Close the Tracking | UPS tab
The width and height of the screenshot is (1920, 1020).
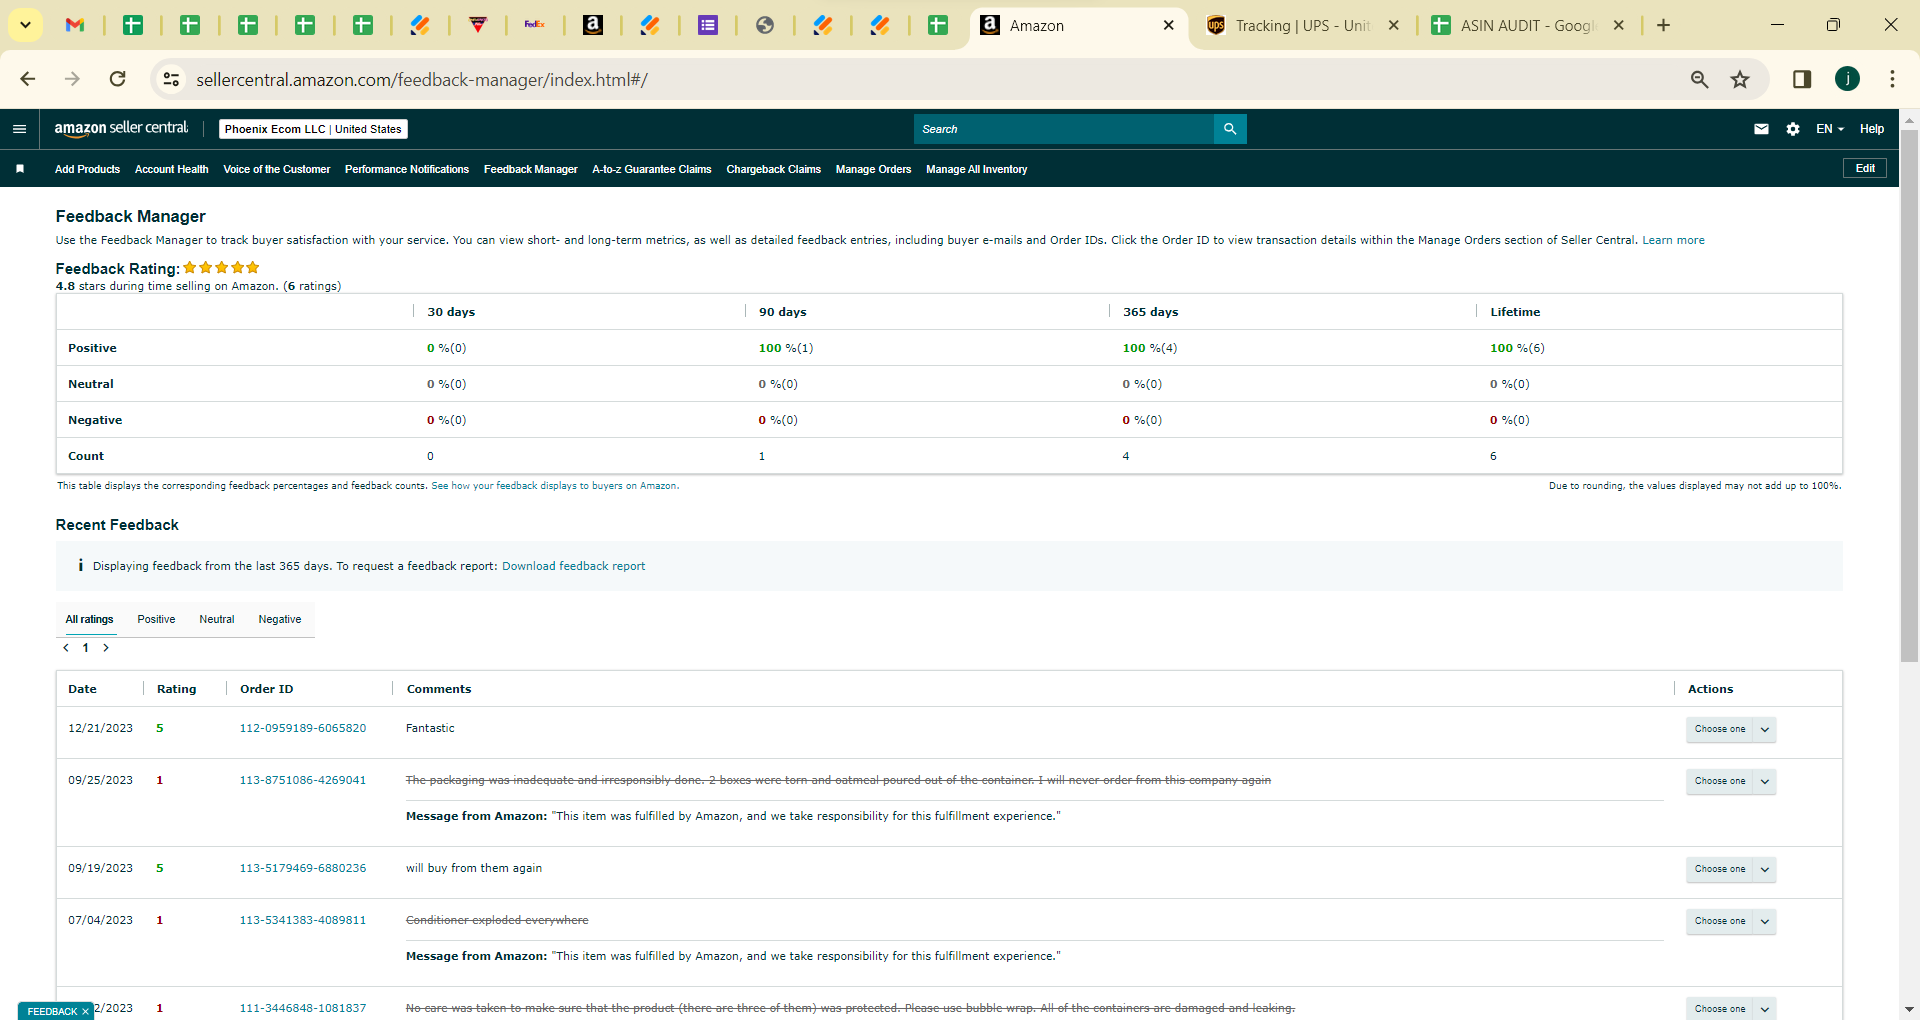coord(1394,25)
